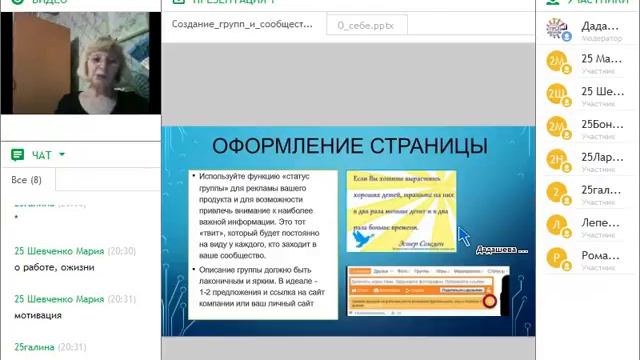Click chat sender '25галина' at 20:31
Image resolution: width=640 pixels, height=360 pixels.
[x=34, y=347]
